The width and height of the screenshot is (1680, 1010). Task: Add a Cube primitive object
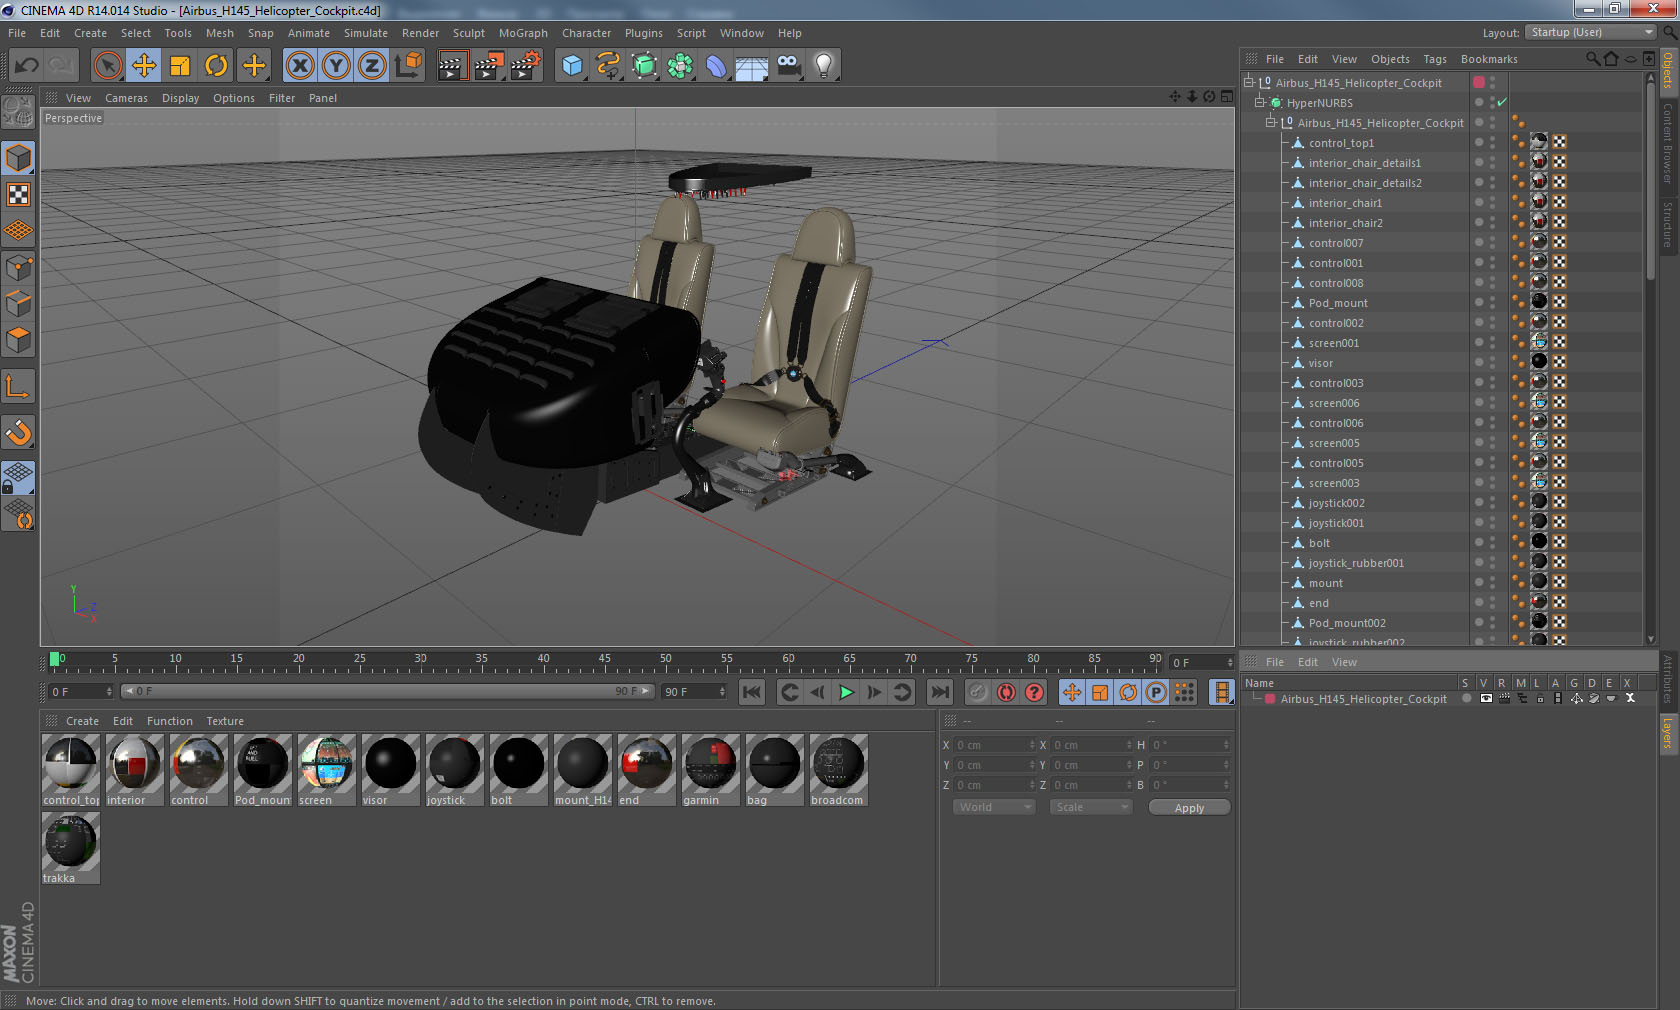(x=572, y=66)
